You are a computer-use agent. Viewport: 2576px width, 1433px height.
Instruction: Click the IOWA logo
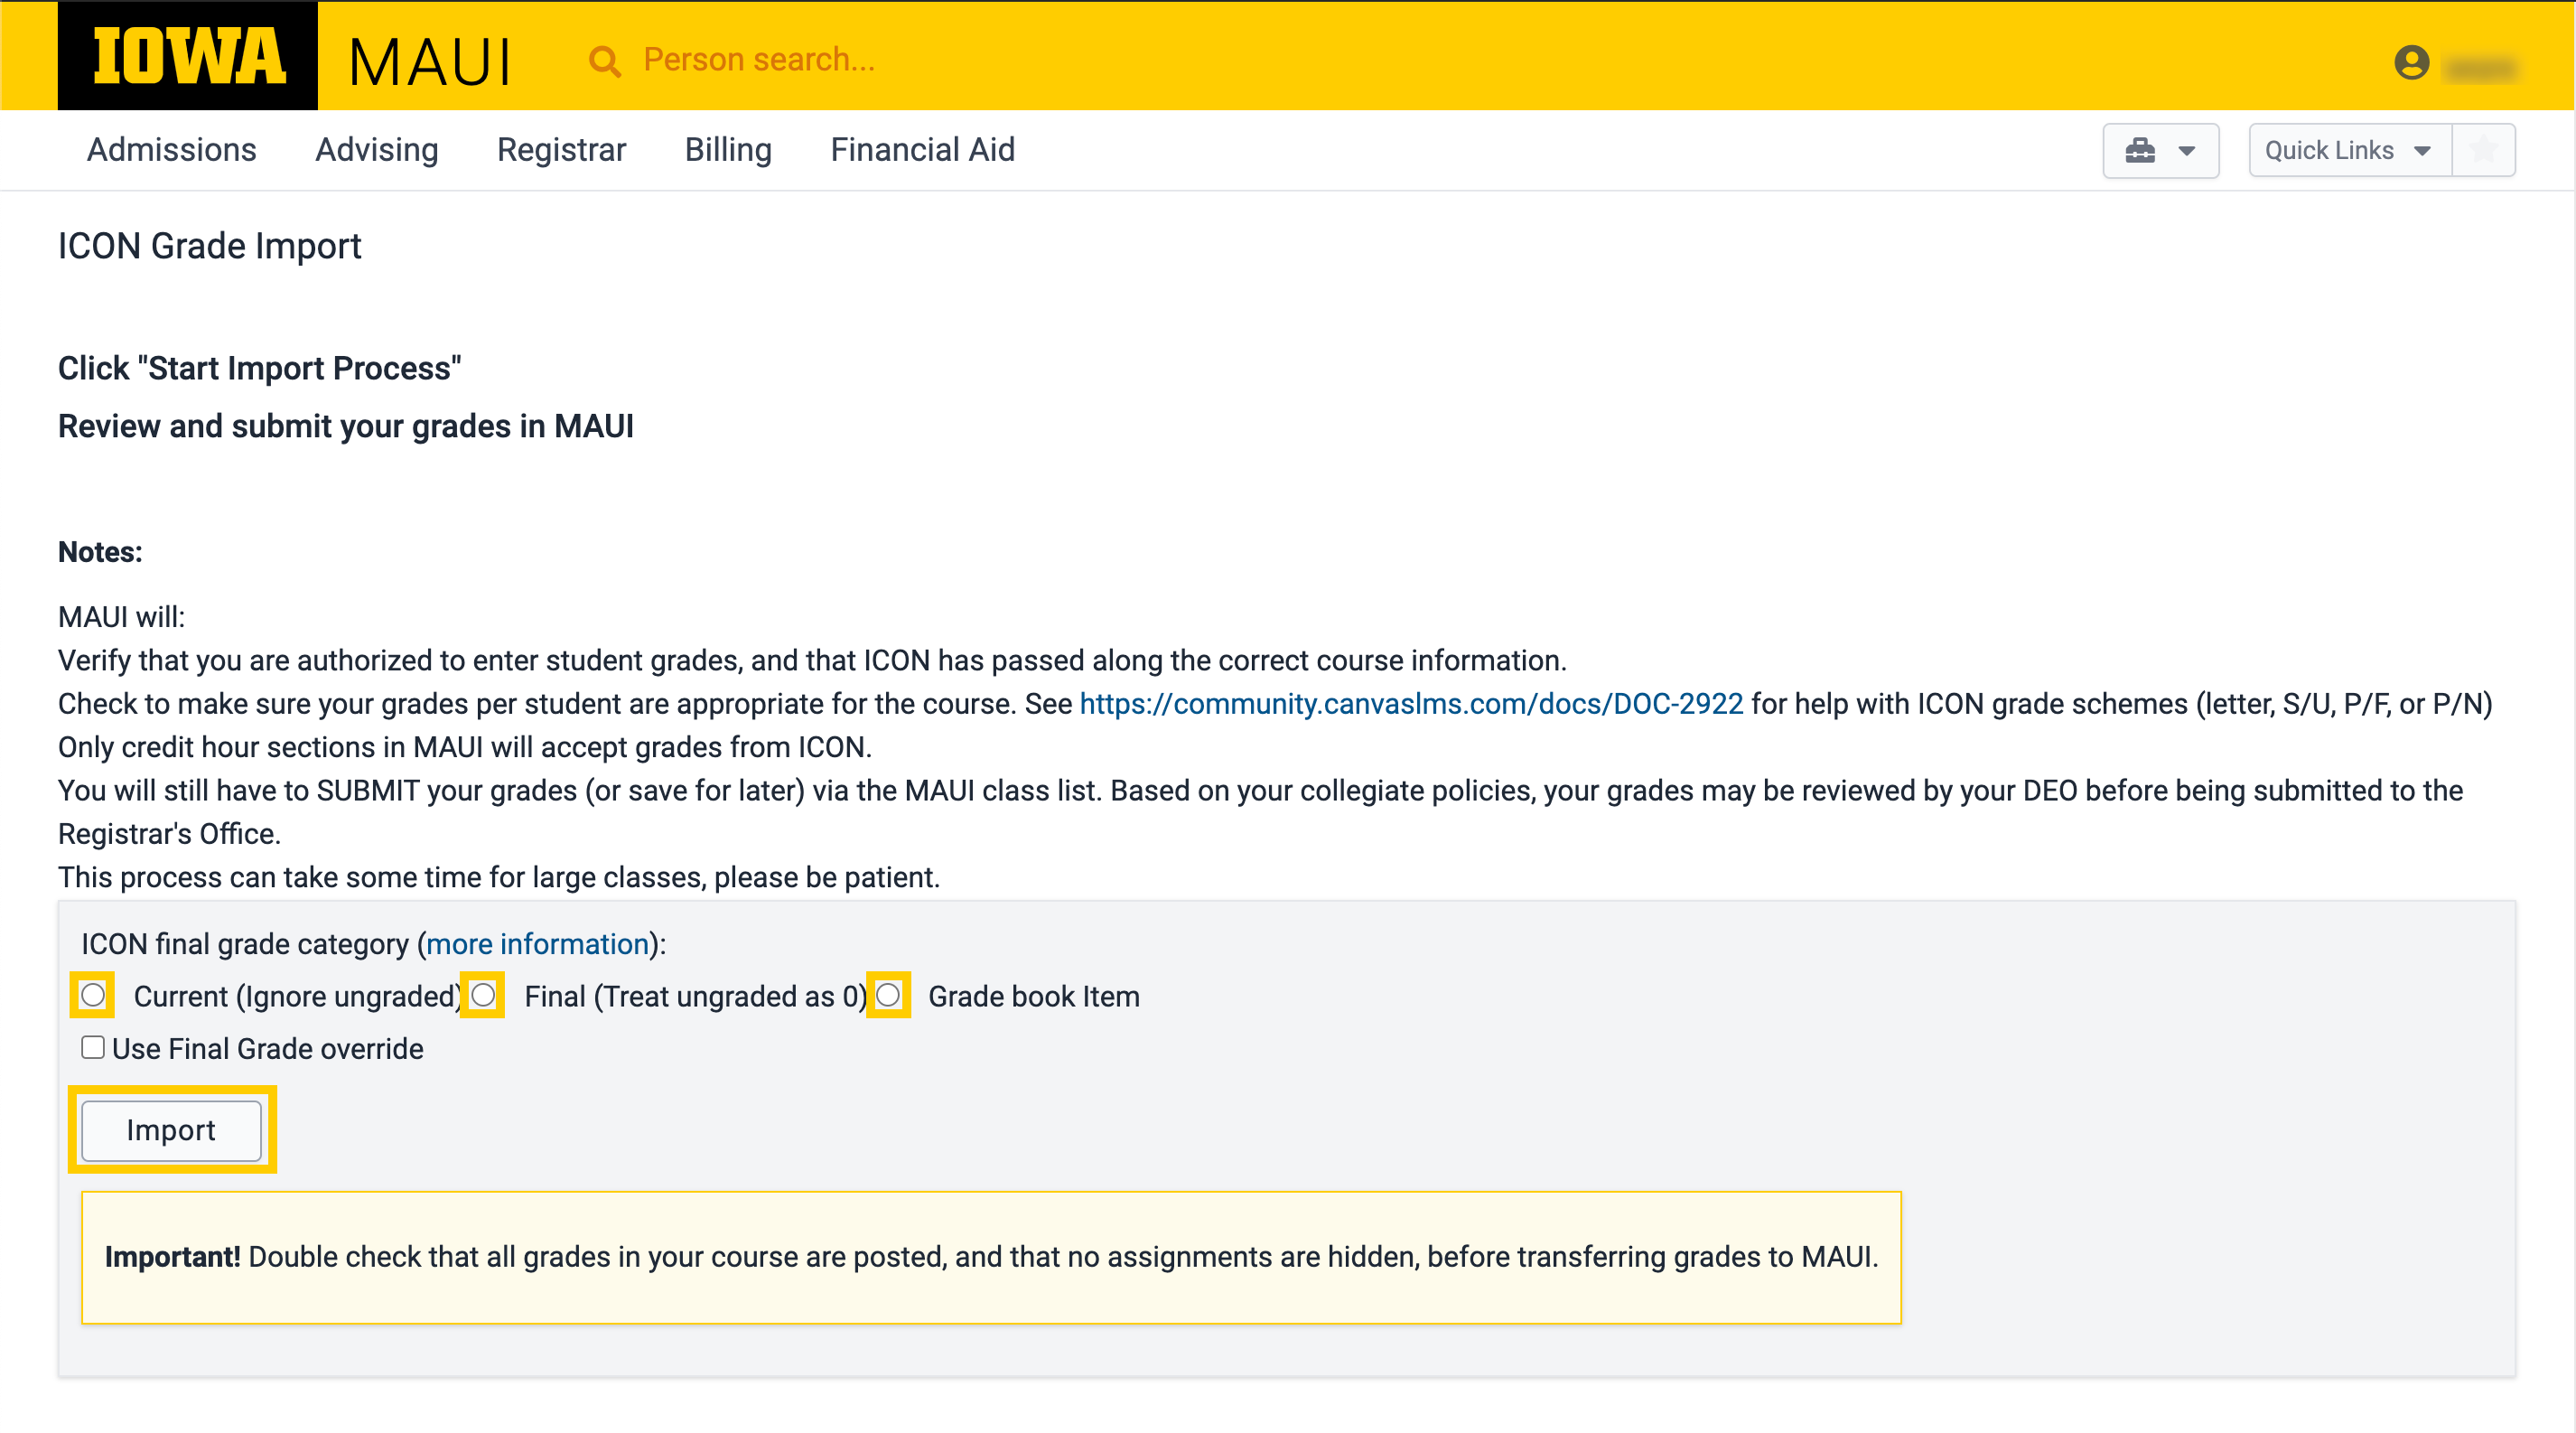[188, 55]
